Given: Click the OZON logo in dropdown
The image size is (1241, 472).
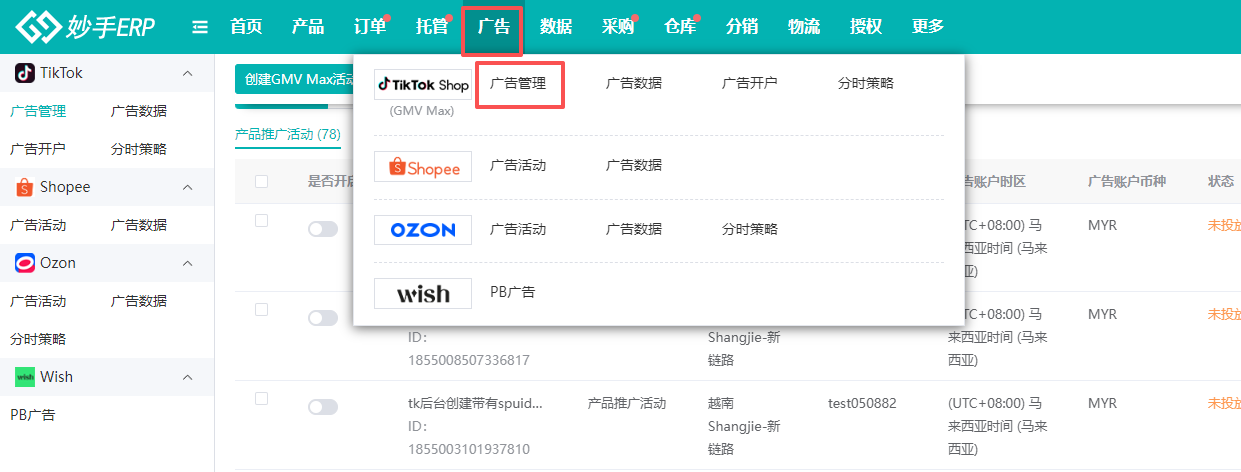Looking at the screenshot, I should (x=423, y=230).
